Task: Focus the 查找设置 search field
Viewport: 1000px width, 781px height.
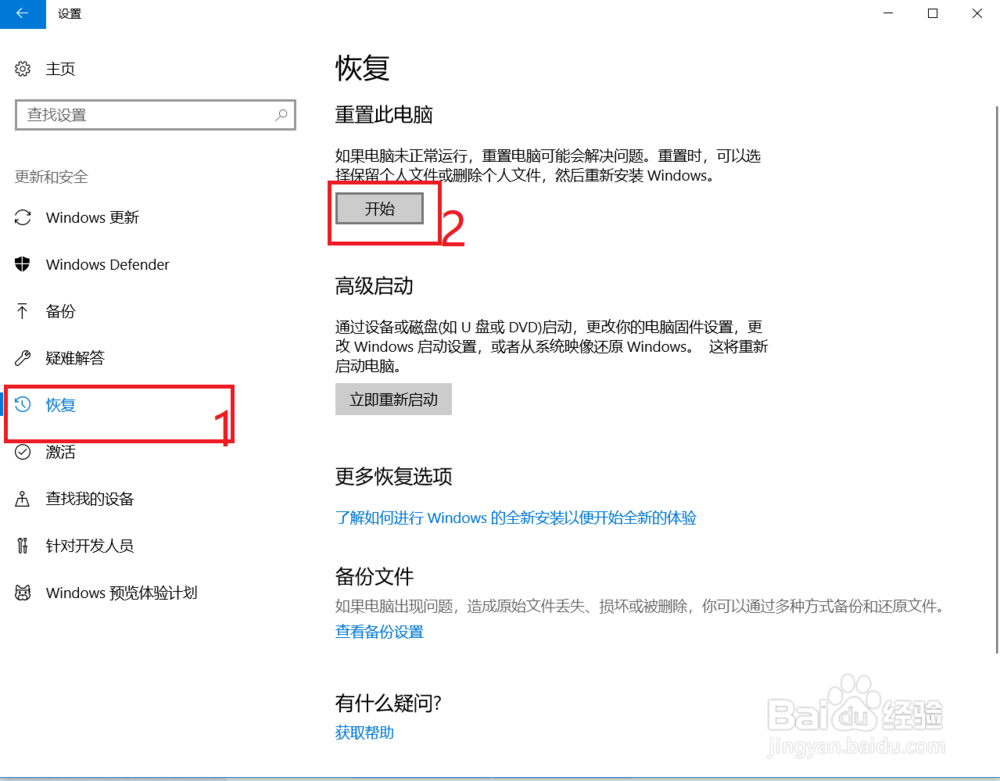Action: coord(156,115)
